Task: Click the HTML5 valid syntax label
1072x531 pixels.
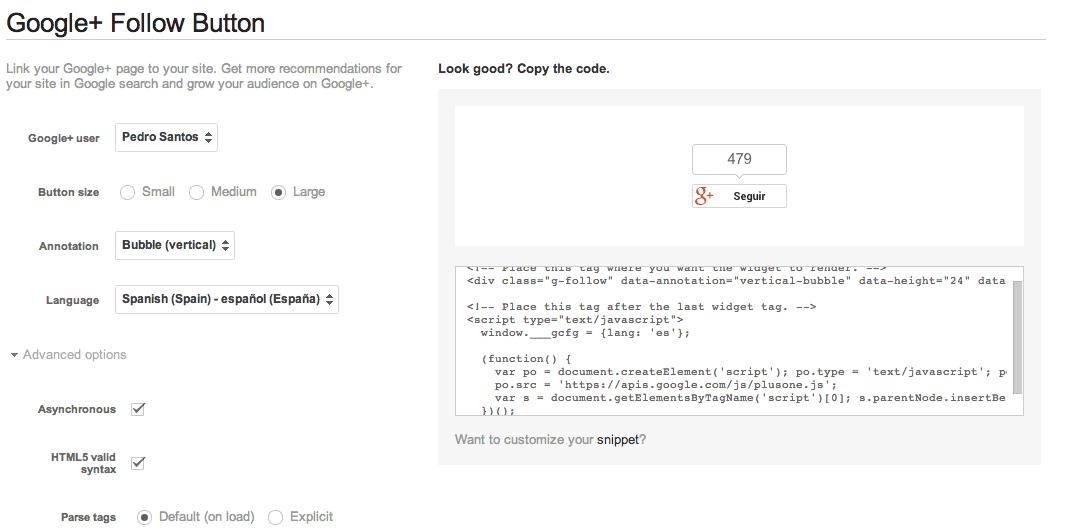Action: pos(83,463)
